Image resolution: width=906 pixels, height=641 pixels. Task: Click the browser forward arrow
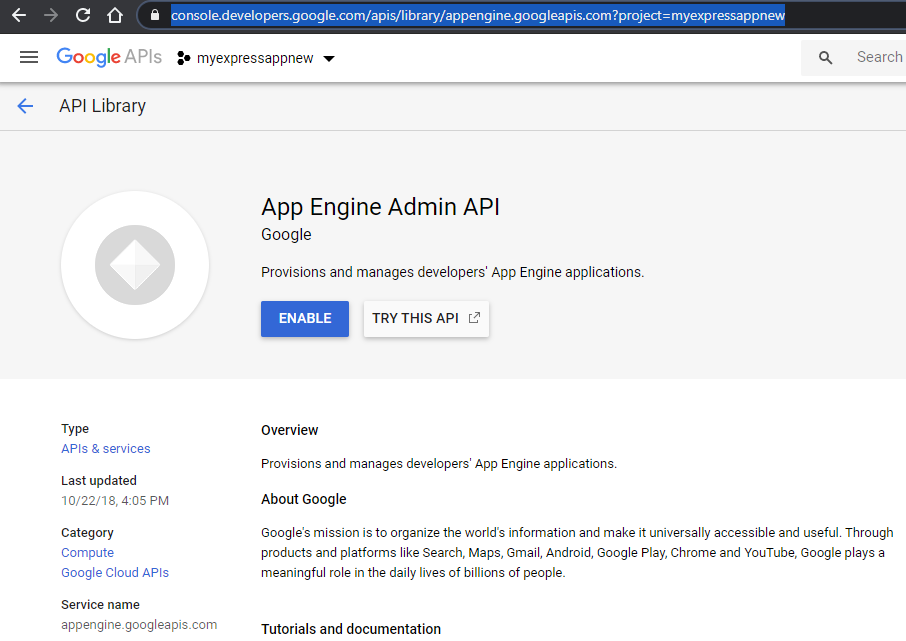tap(51, 15)
